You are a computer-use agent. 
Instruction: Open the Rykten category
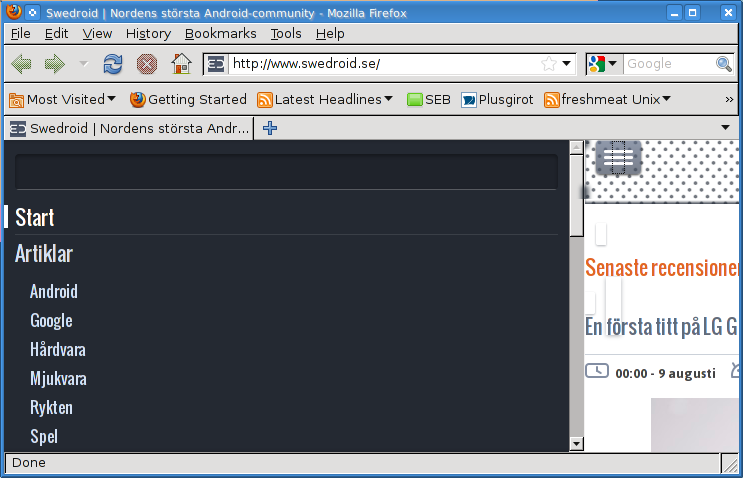pos(51,407)
